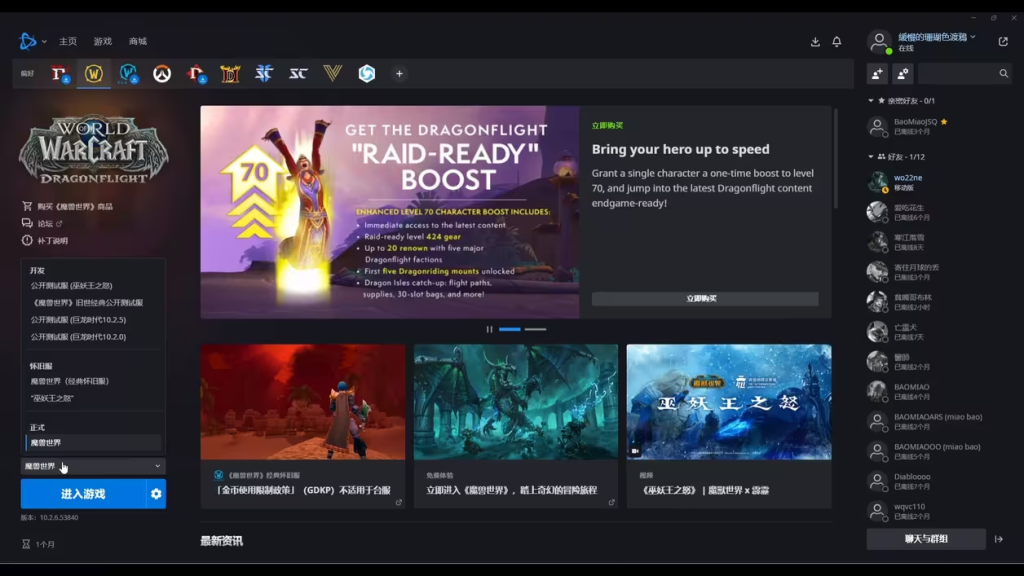Open the friend management settings icon

click(x=903, y=74)
